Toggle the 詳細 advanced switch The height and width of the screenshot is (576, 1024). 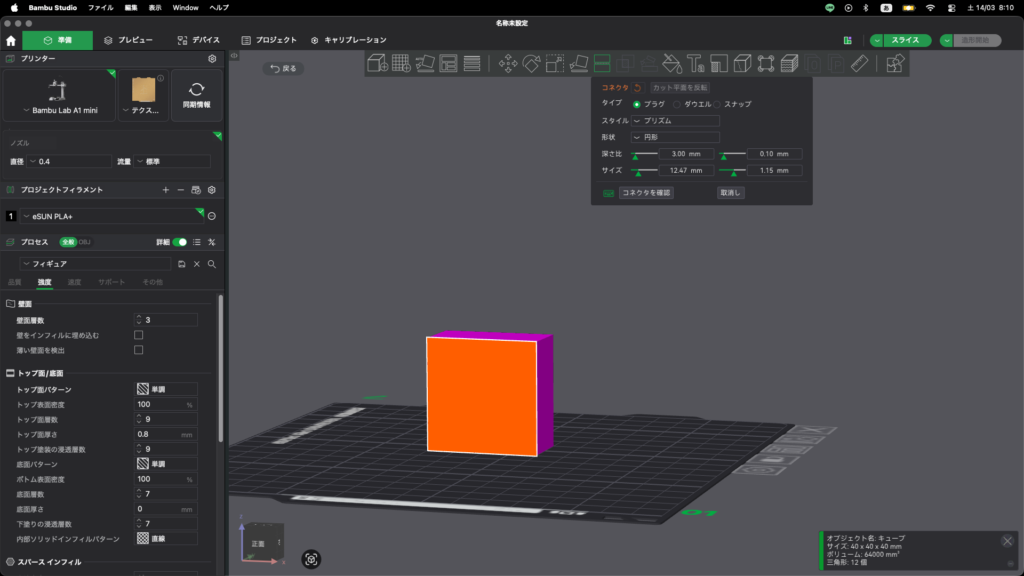180,242
